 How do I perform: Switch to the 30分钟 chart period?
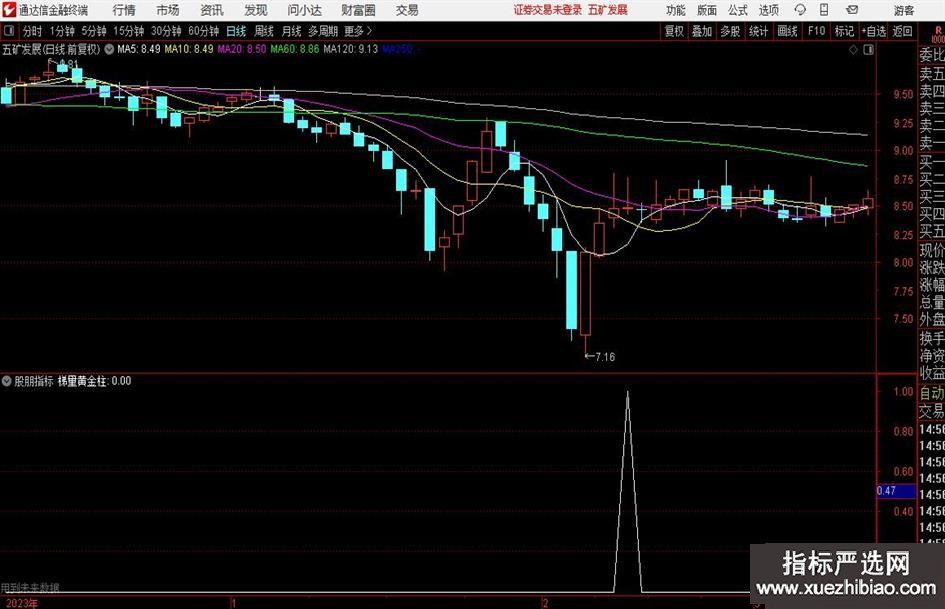point(166,31)
